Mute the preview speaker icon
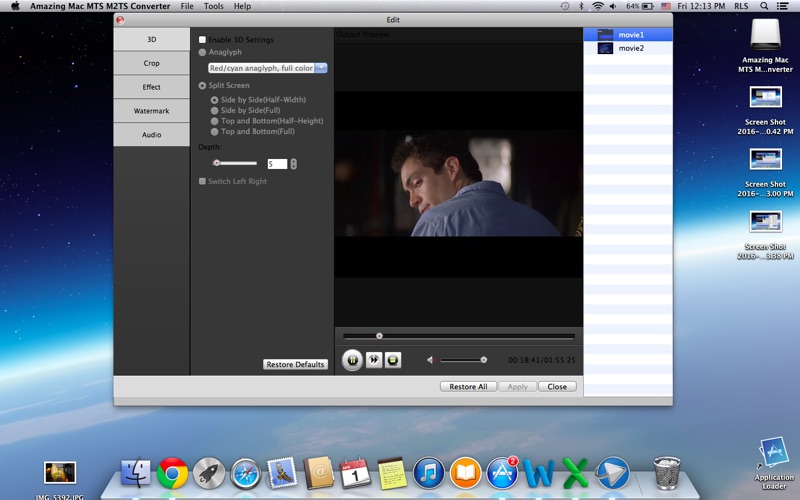Viewport: 800px width, 500px height. click(x=431, y=360)
